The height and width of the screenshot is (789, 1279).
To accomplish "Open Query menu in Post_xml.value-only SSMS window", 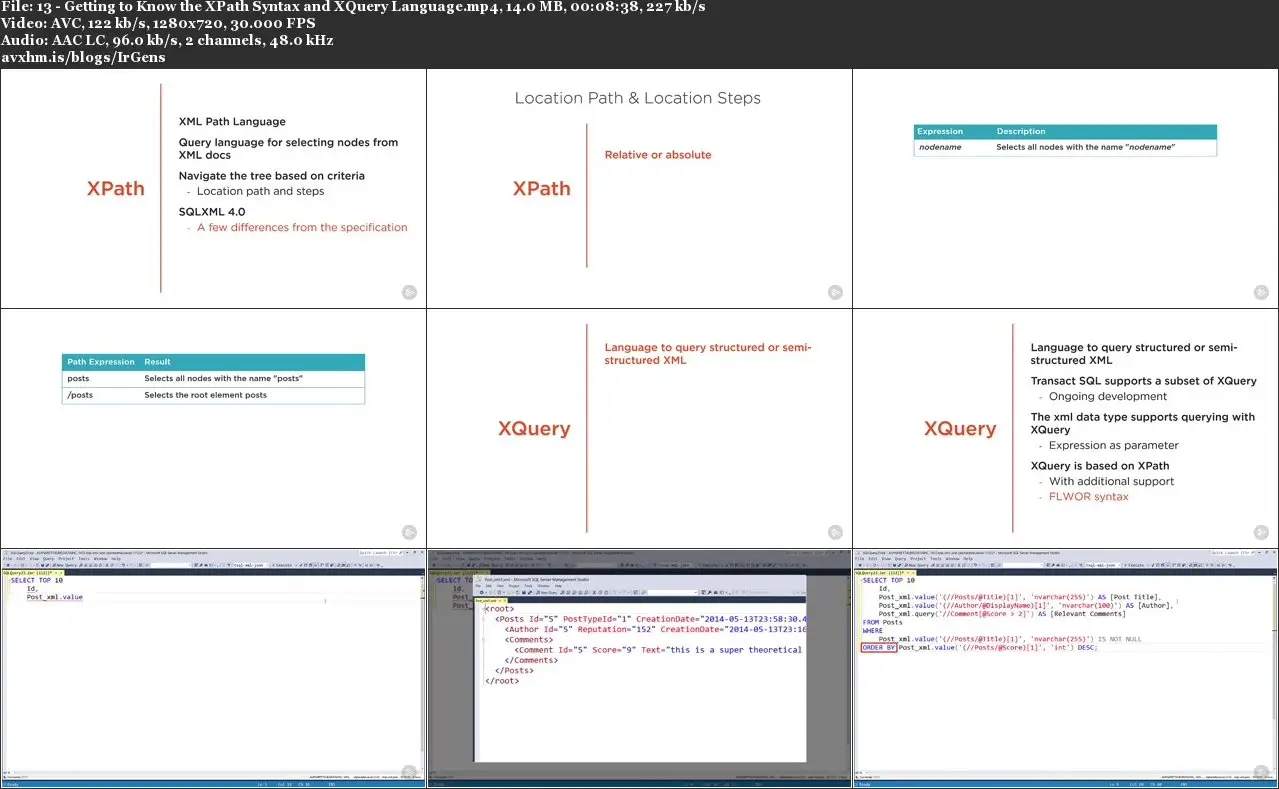I will click(48, 559).
